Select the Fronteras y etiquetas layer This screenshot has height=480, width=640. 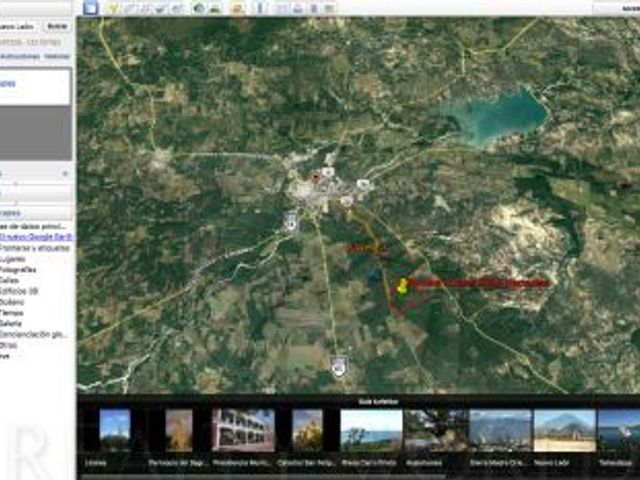pyautogui.click(x=35, y=248)
